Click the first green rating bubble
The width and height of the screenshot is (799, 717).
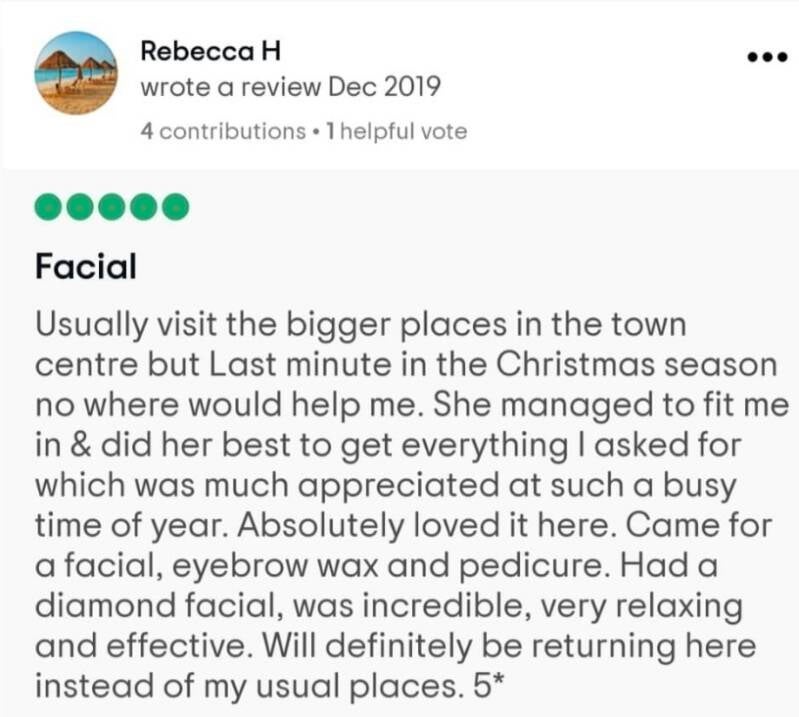point(48,206)
